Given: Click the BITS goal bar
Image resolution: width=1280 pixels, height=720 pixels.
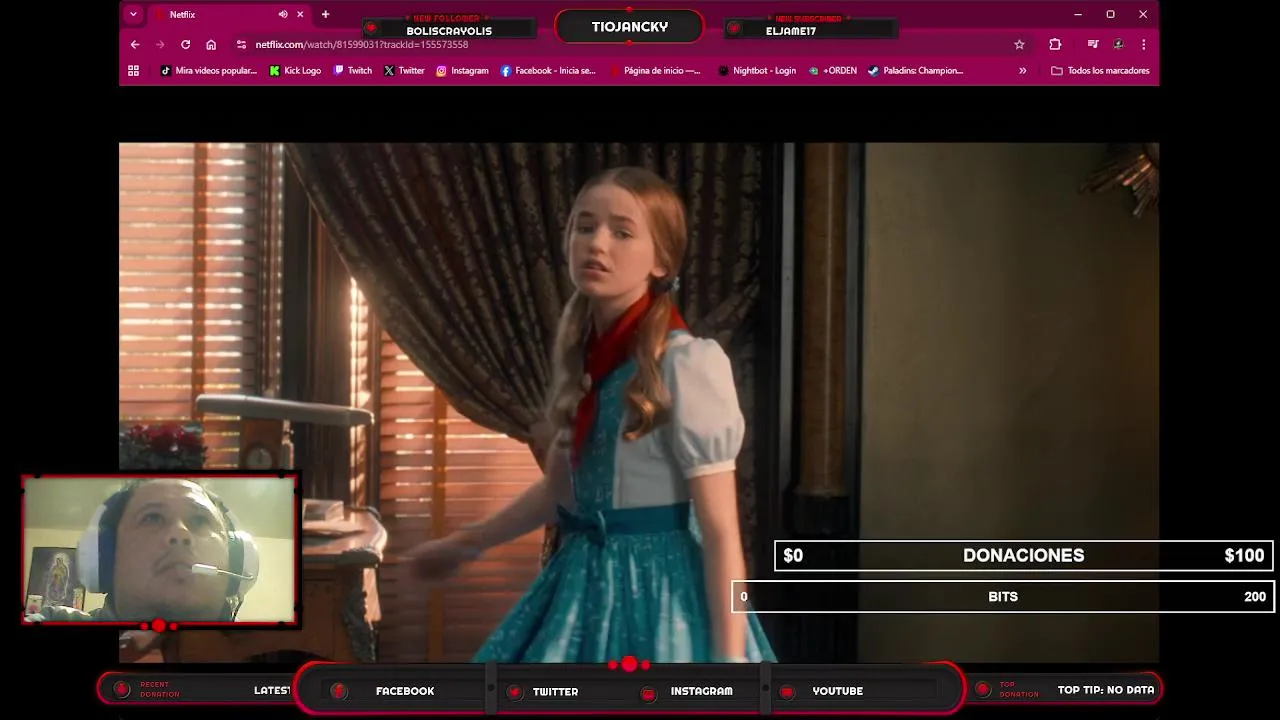Looking at the screenshot, I should pos(1003,596).
